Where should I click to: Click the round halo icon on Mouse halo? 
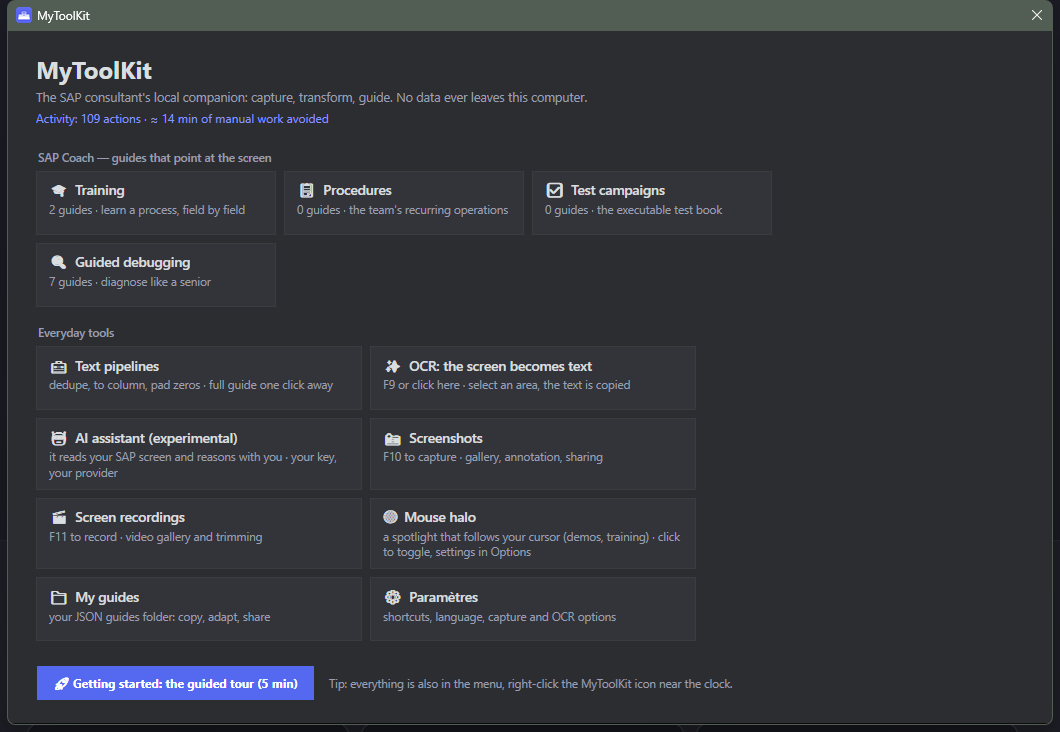pyautogui.click(x=391, y=517)
